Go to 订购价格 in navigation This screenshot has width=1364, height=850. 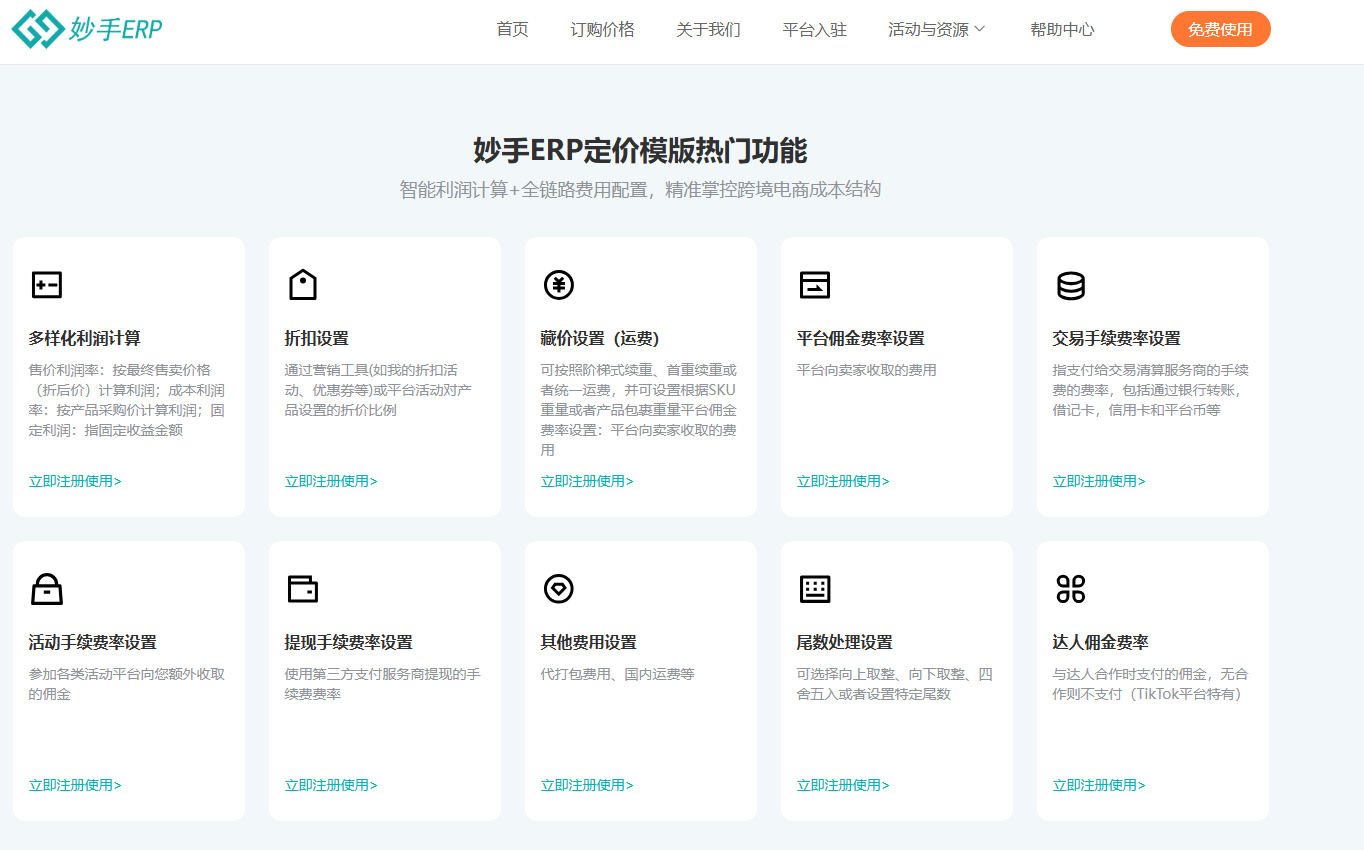602,30
